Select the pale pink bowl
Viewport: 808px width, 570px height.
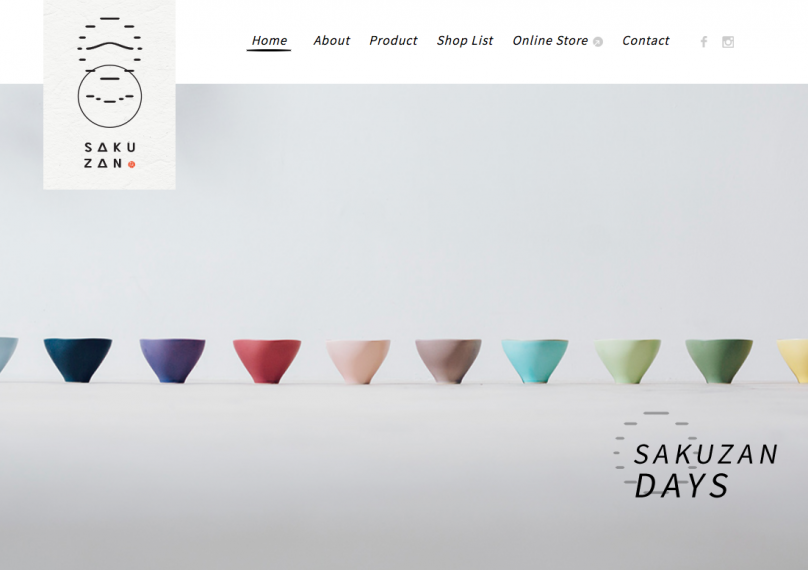coord(358,361)
